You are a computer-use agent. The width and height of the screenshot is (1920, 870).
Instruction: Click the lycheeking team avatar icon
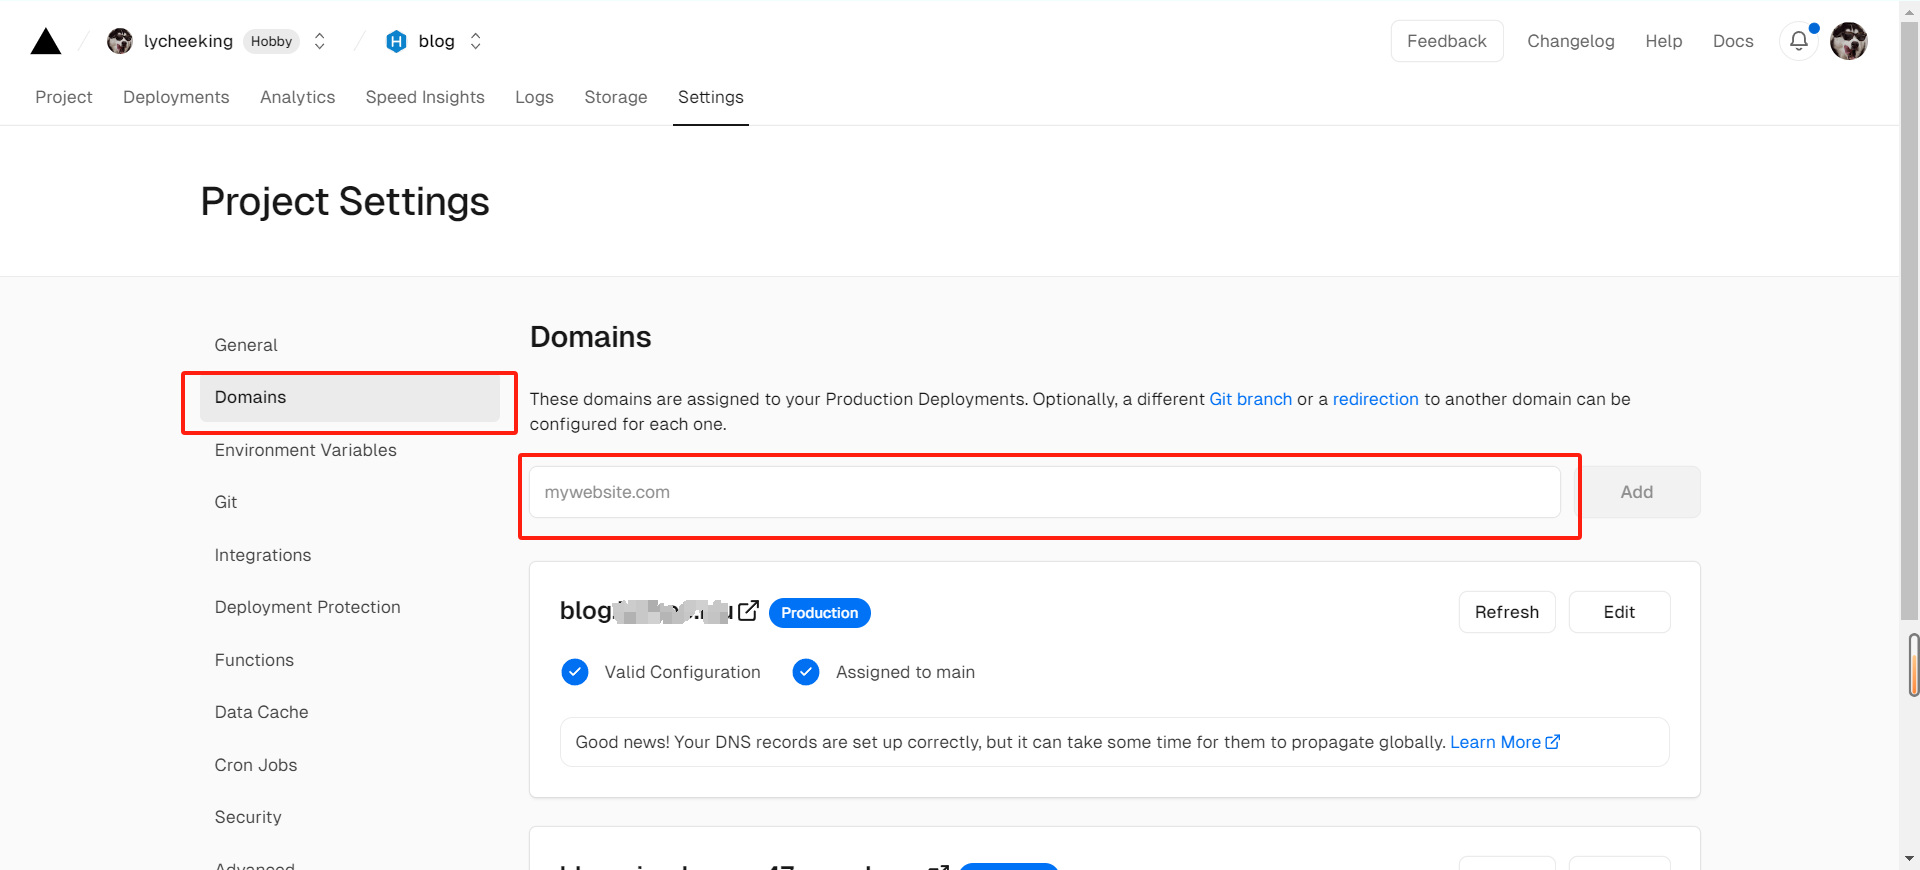click(x=120, y=41)
